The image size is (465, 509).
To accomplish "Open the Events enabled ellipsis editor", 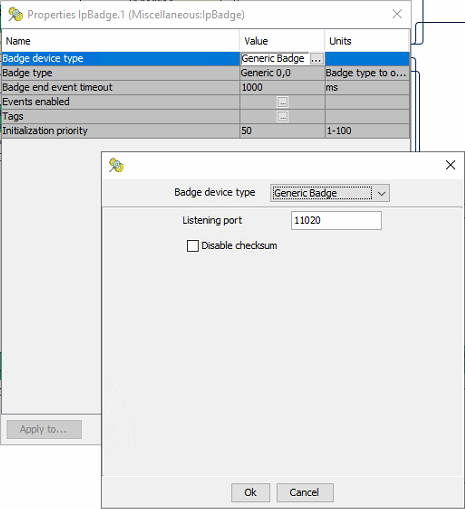I will (x=283, y=102).
